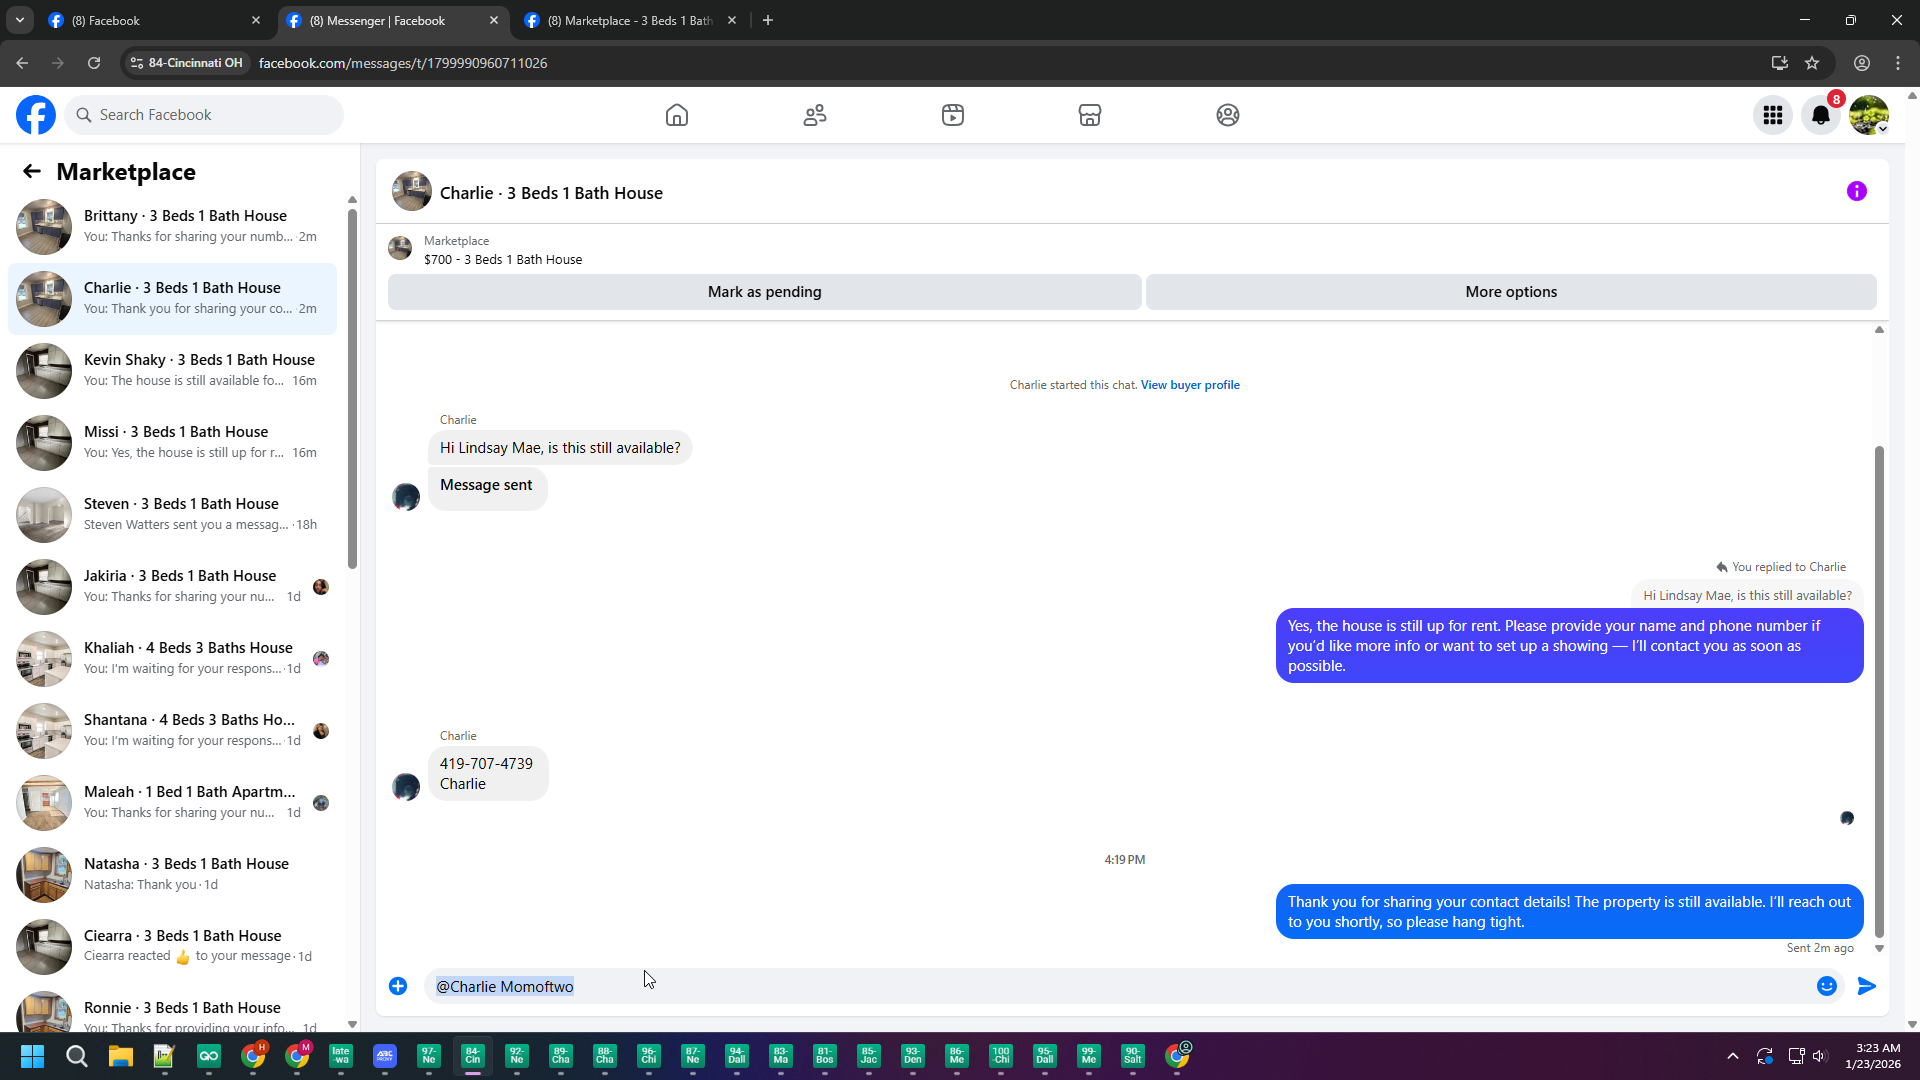The image size is (1920, 1080).
Task: Reload the page
Action: 94,63
